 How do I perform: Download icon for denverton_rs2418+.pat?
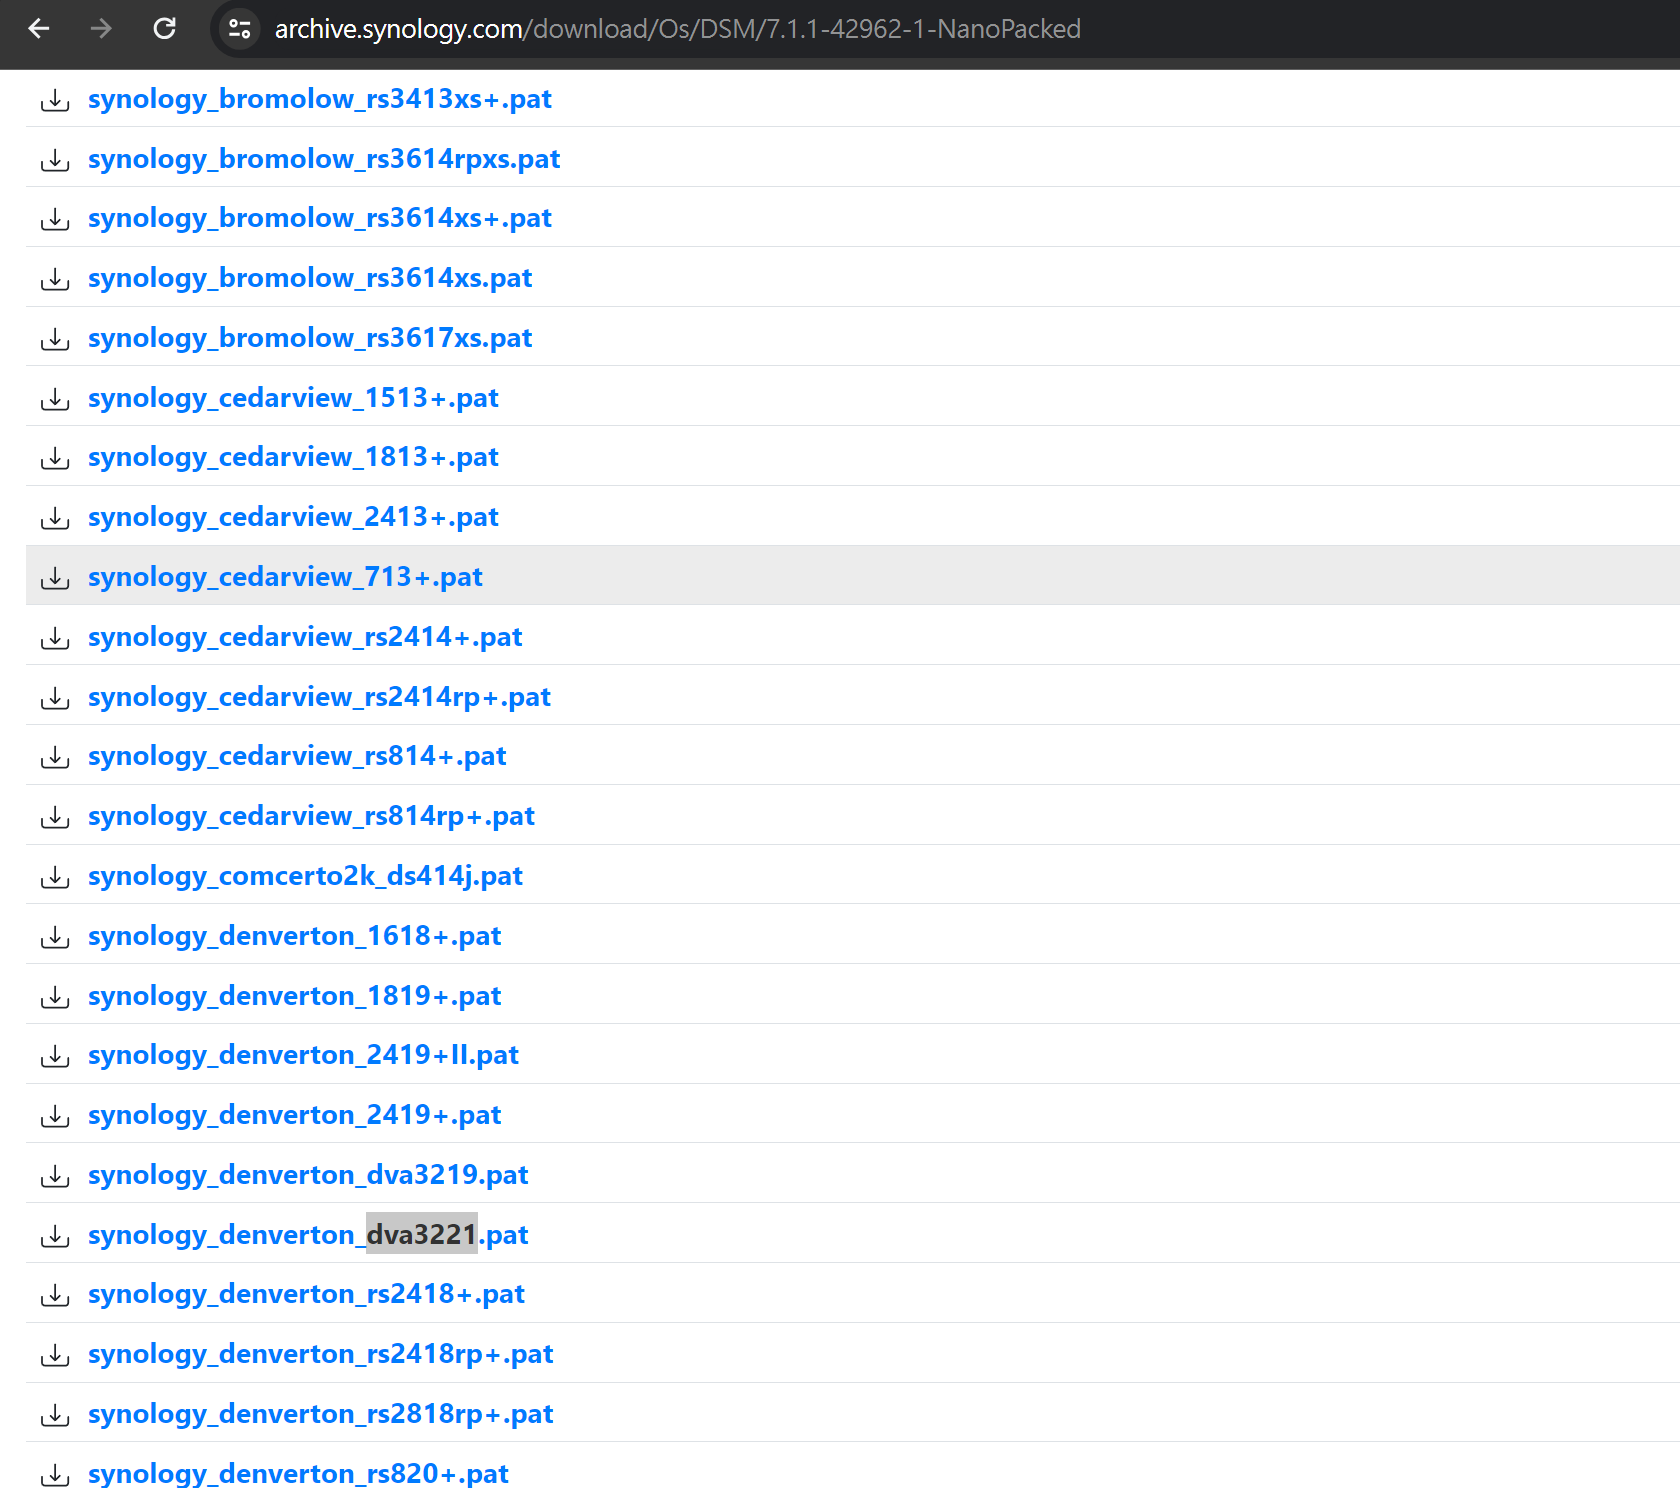(55, 1295)
